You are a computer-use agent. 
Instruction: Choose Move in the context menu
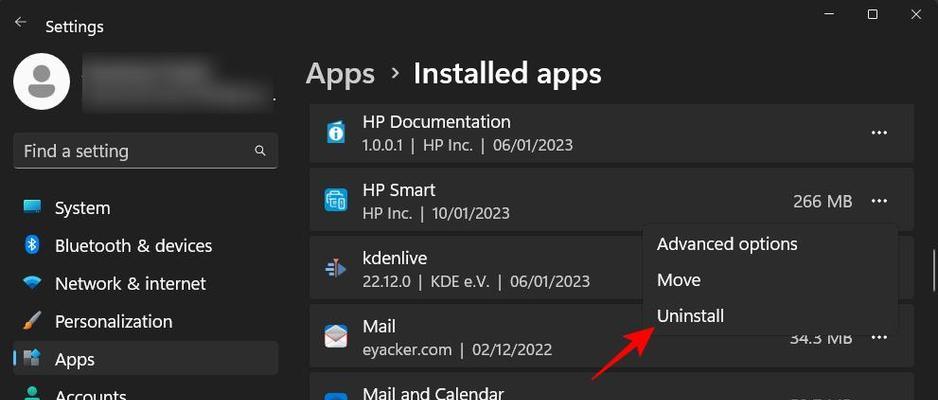(x=678, y=280)
